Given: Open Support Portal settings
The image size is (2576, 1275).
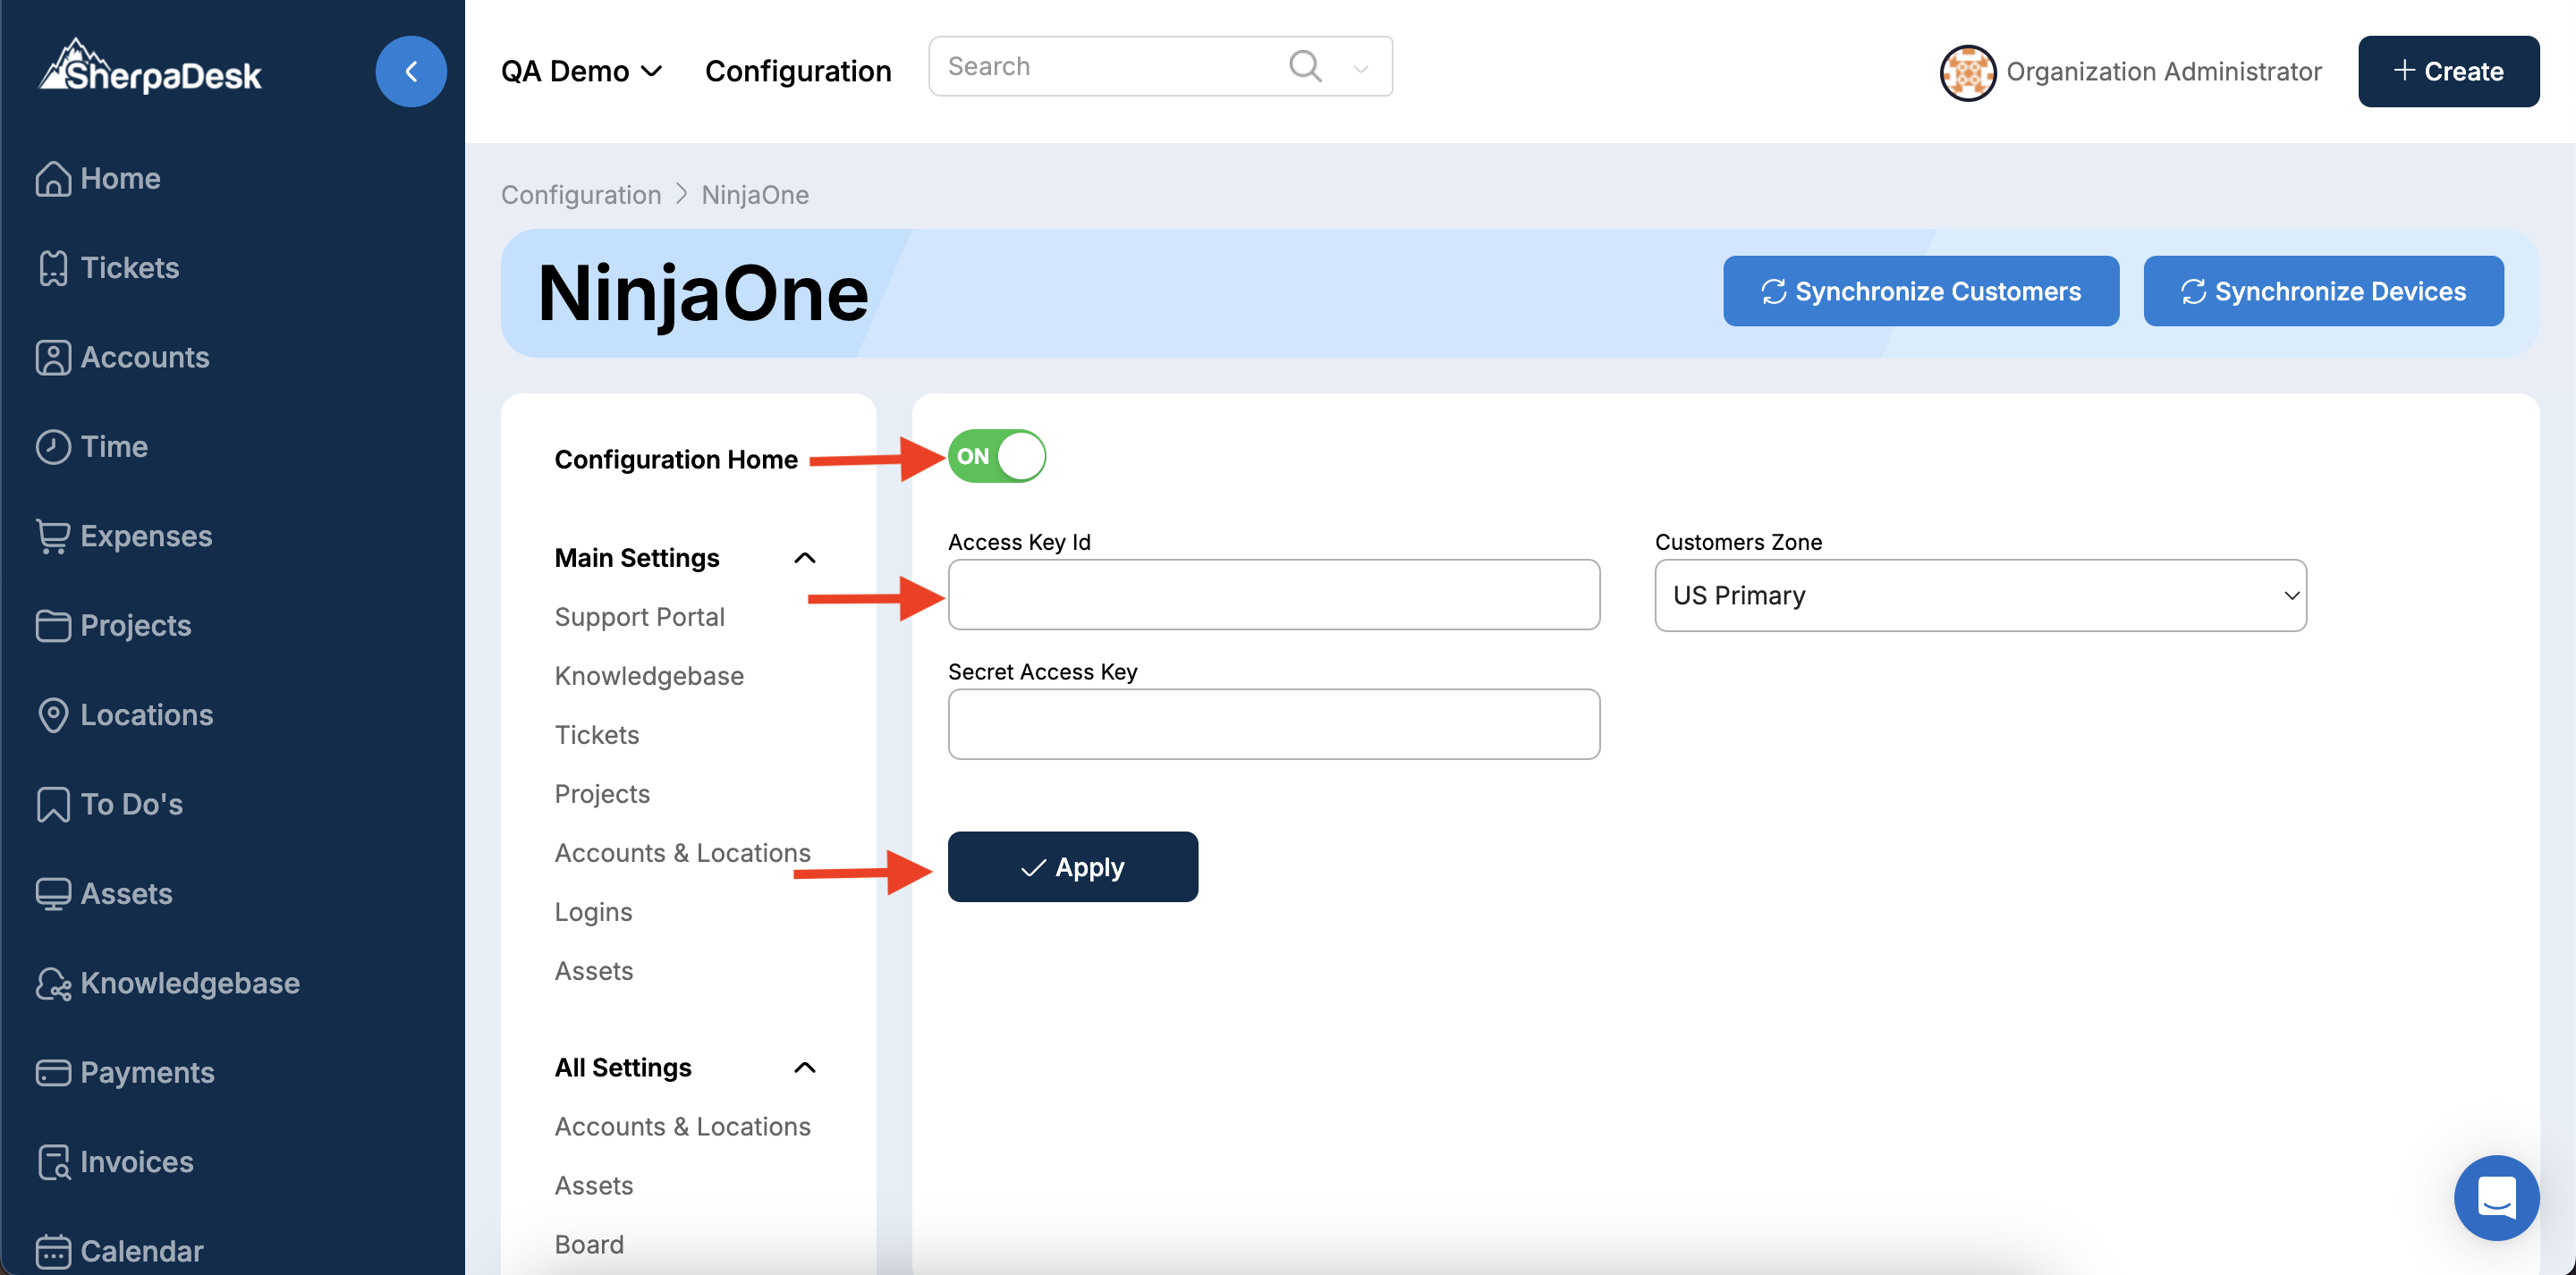Looking at the screenshot, I should pos(639,617).
